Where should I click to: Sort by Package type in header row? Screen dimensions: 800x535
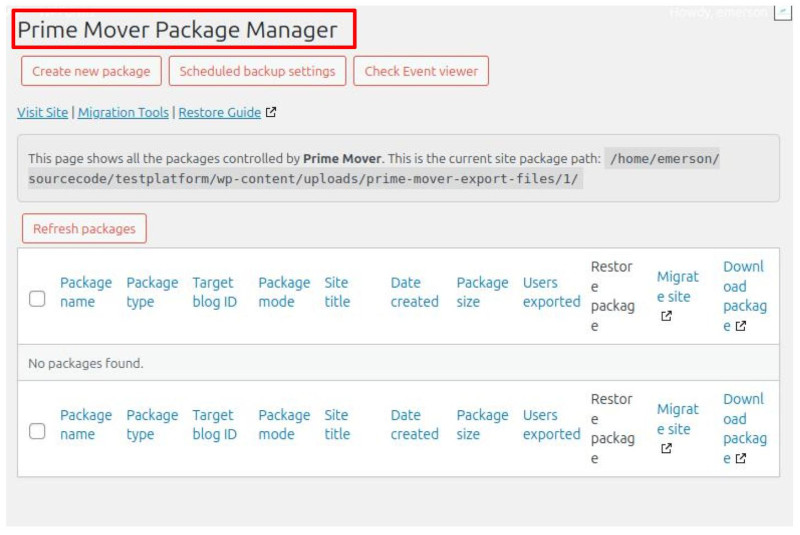[x=152, y=292]
